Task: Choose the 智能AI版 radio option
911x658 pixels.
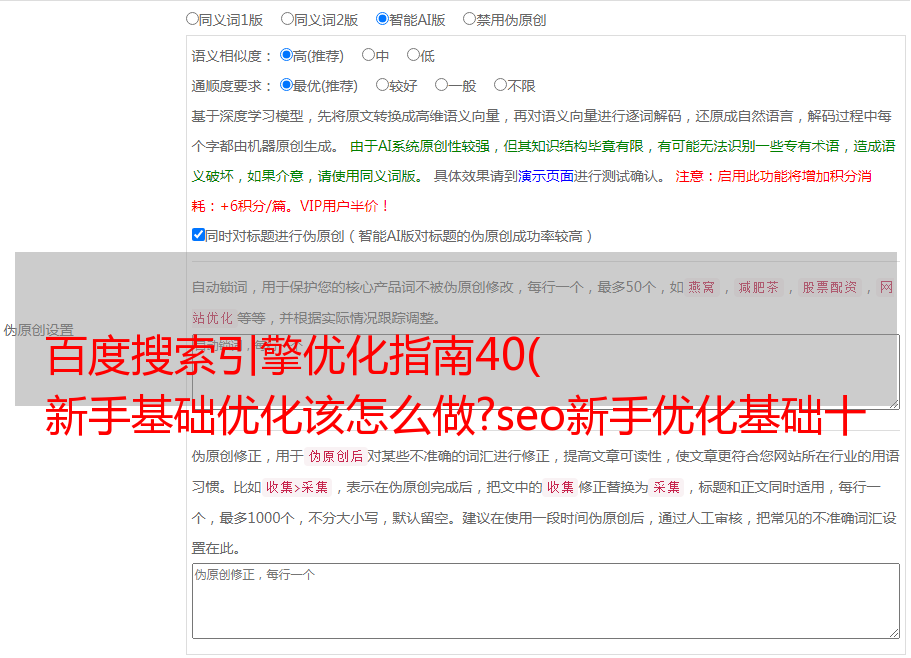Action: (x=382, y=19)
